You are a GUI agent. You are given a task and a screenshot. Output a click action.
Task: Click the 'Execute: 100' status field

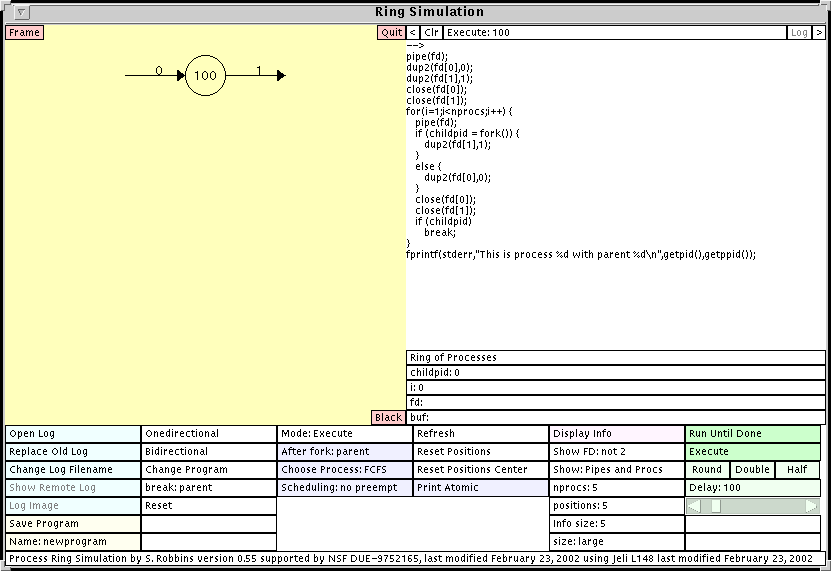tap(615, 32)
